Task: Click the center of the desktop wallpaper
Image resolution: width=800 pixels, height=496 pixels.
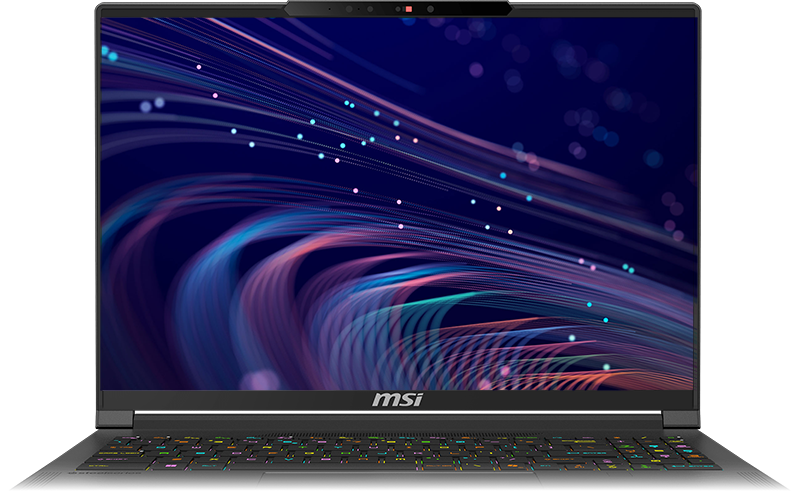Action: (398, 200)
